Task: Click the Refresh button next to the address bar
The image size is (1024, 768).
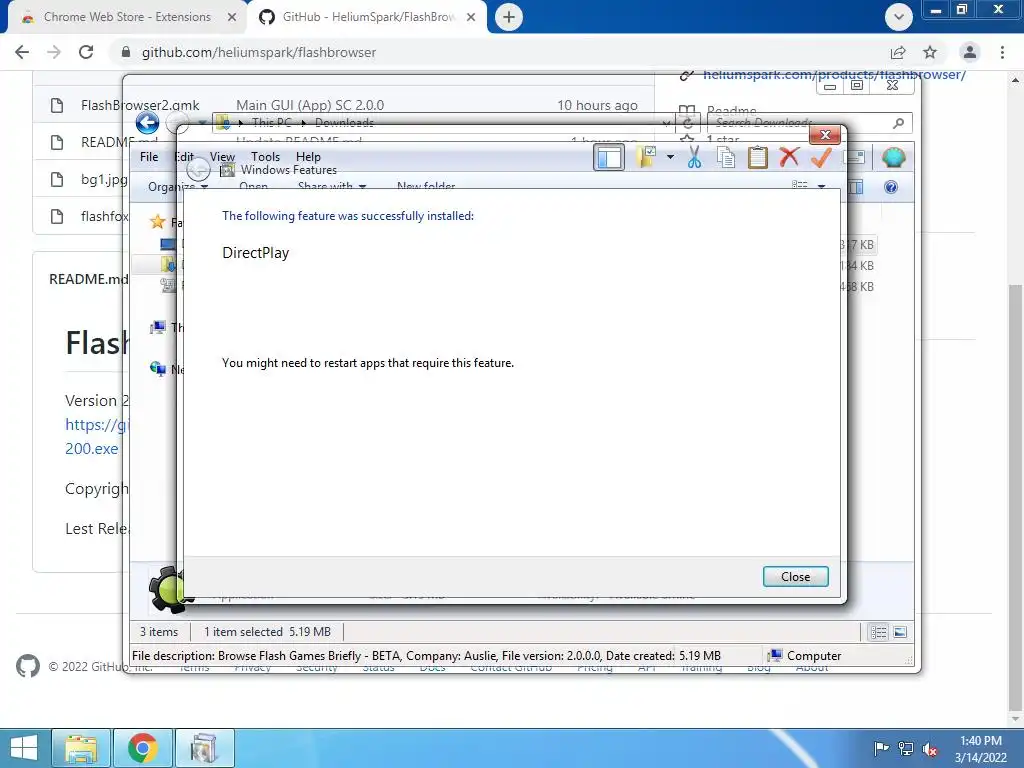Action: point(688,123)
